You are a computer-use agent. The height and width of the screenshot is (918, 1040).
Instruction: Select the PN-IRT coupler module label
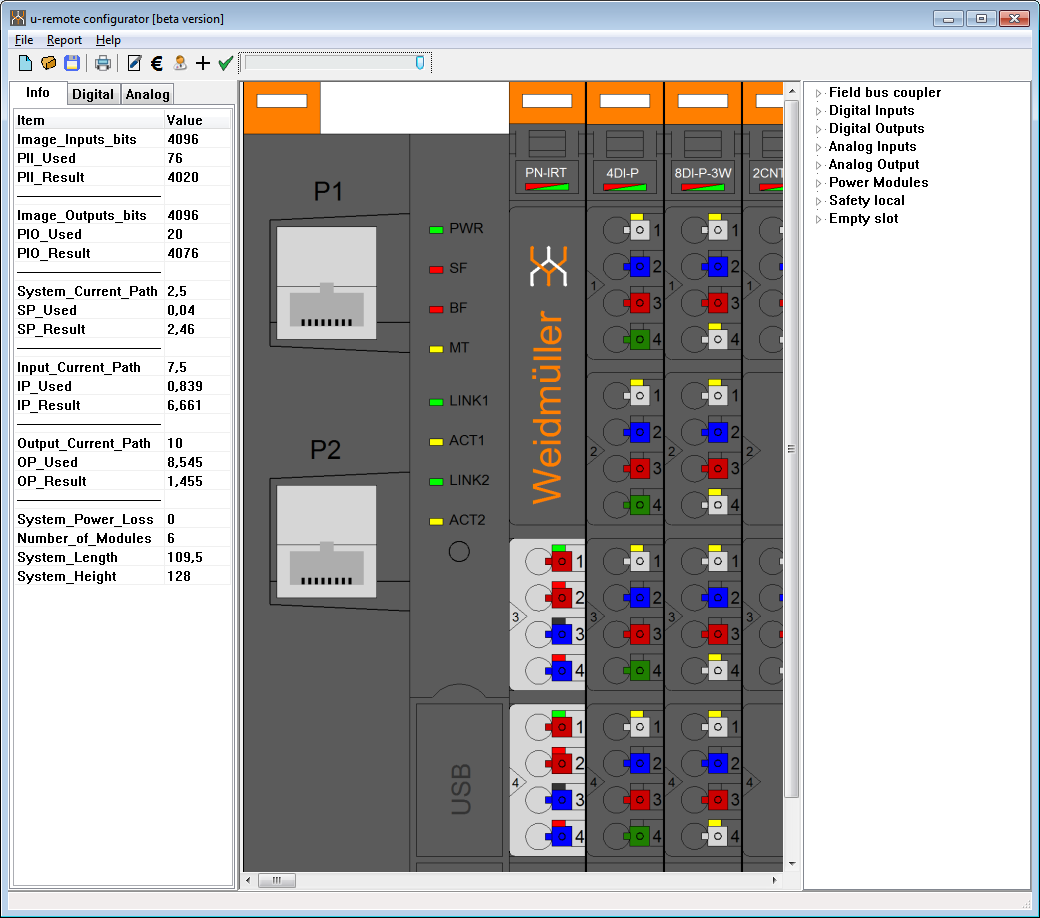(546, 172)
